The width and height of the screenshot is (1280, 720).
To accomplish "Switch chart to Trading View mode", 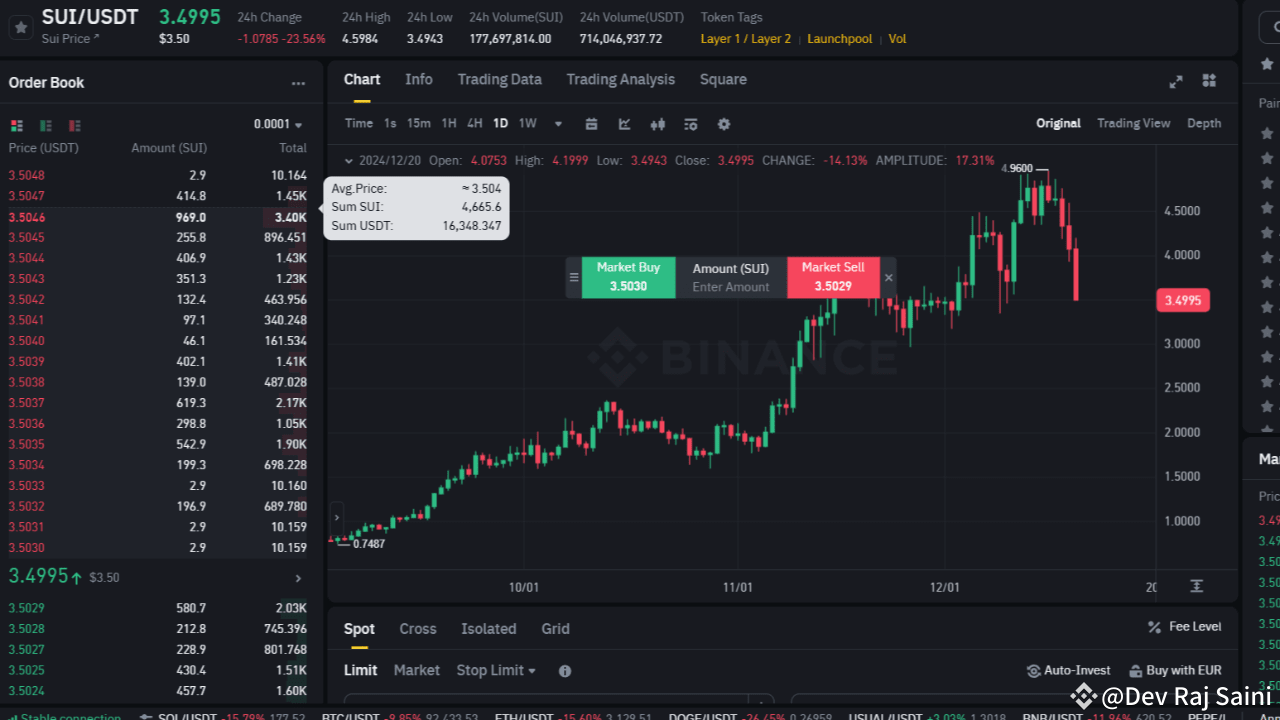I will point(1133,124).
